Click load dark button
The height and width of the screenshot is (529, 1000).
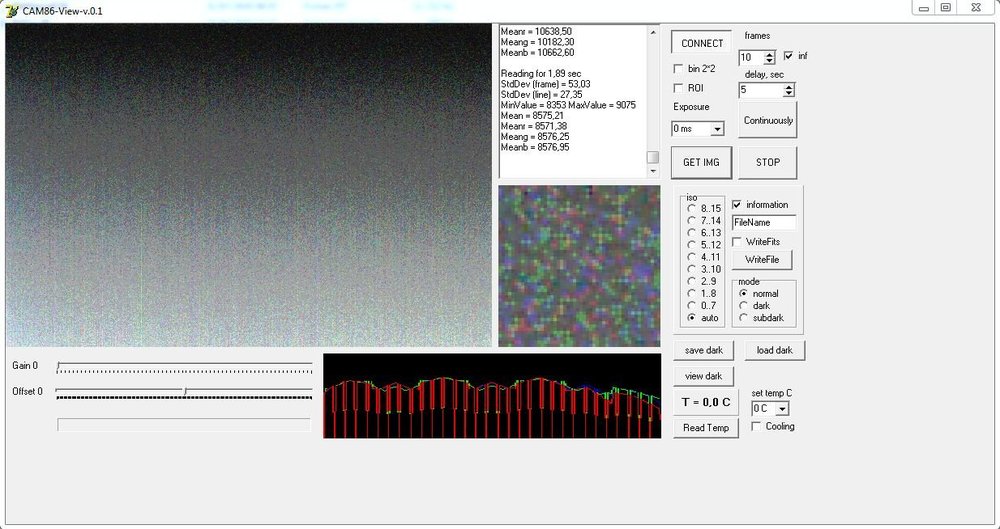coord(774,350)
